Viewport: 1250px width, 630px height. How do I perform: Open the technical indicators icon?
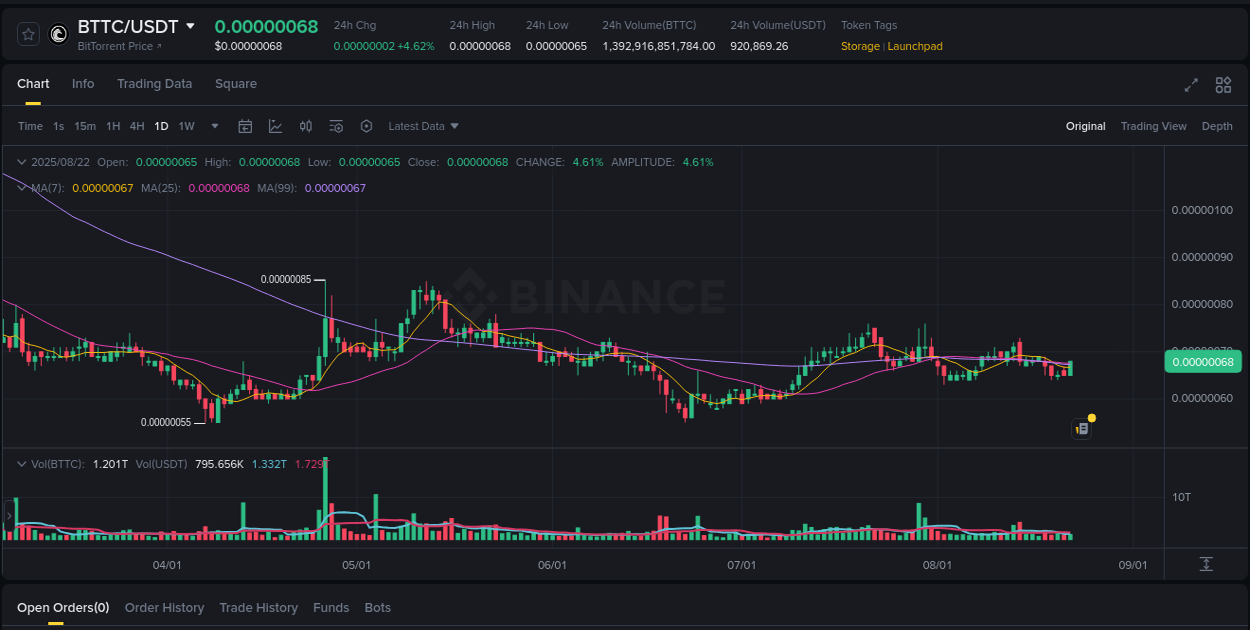coord(306,126)
